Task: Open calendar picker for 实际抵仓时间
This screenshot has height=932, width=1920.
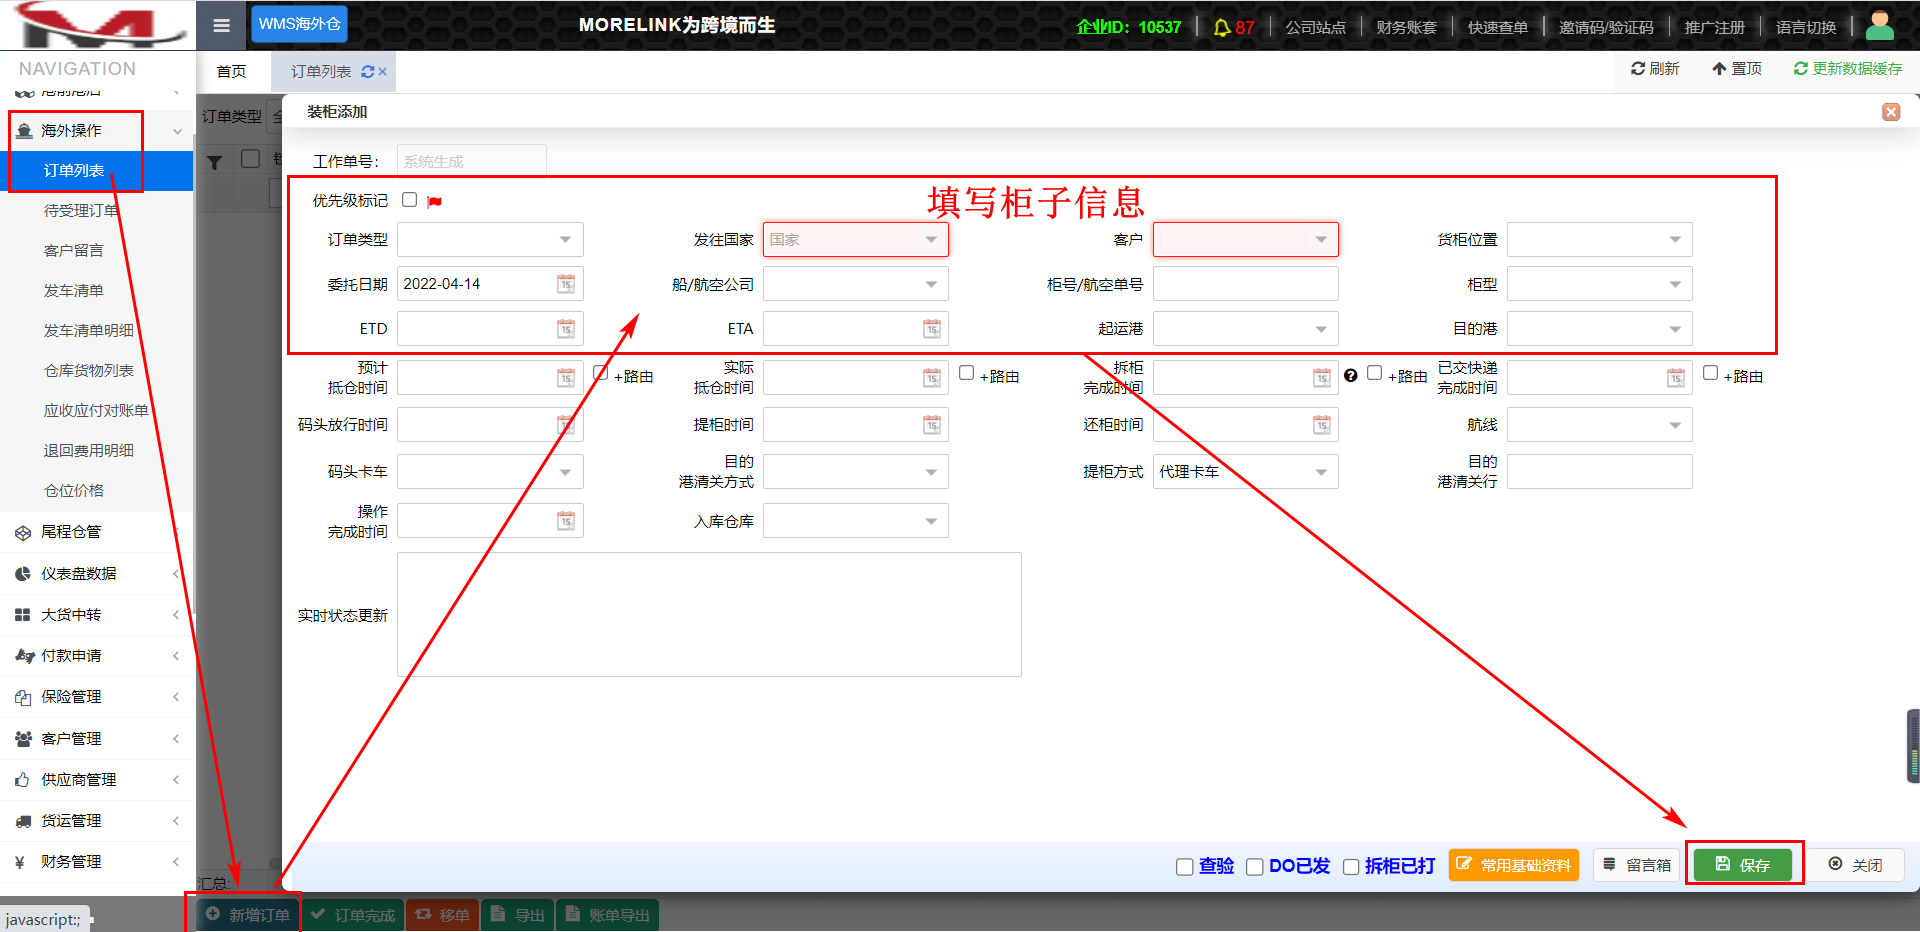Action: tap(932, 378)
